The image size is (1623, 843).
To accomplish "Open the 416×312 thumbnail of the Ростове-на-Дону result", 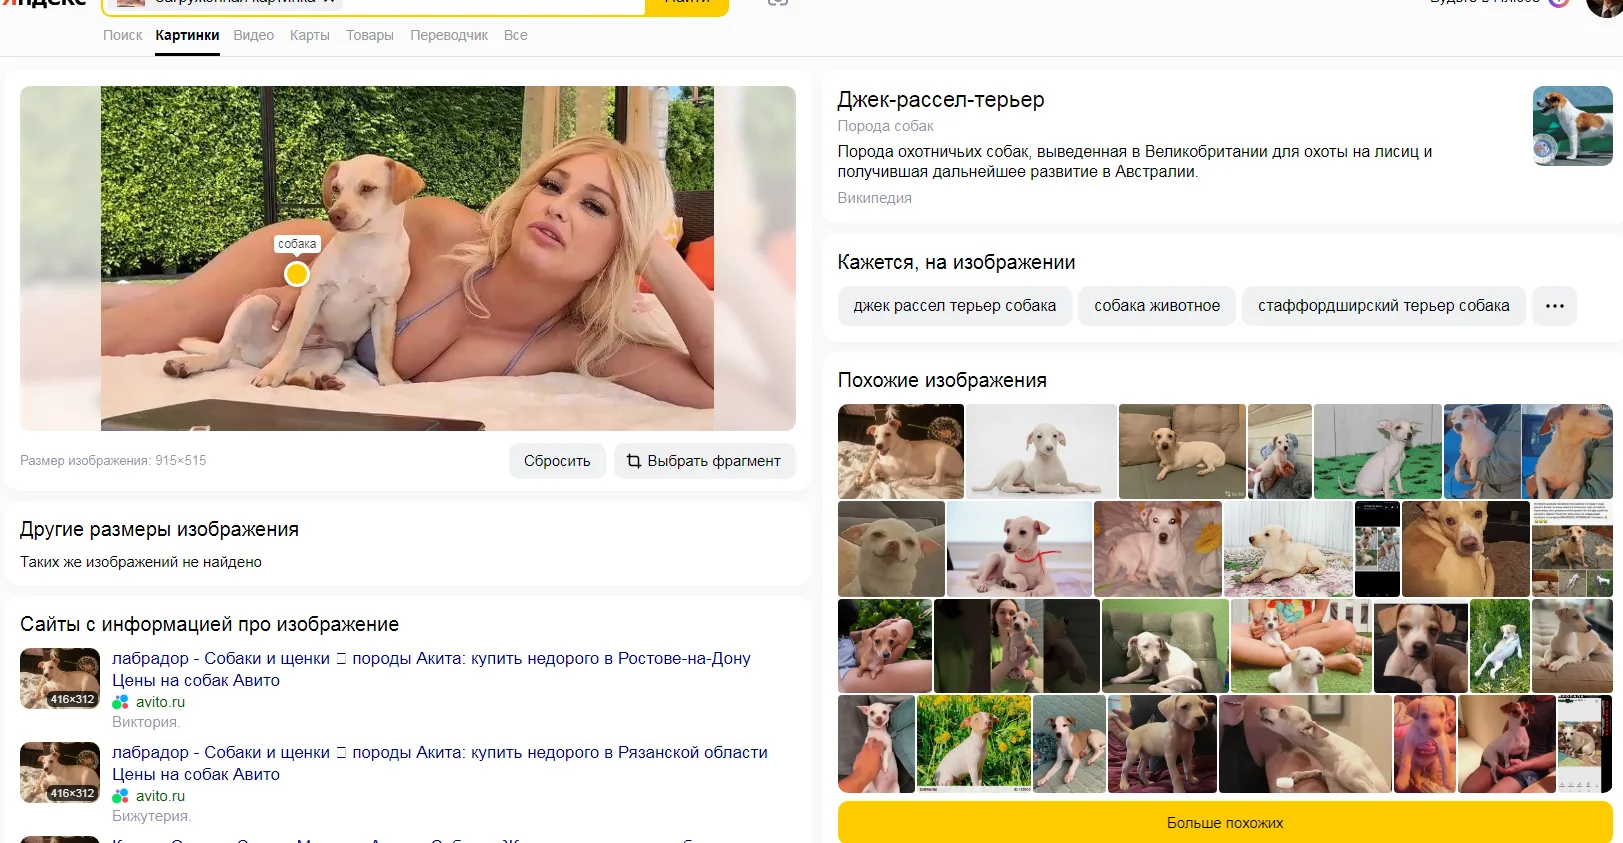I will [x=60, y=678].
